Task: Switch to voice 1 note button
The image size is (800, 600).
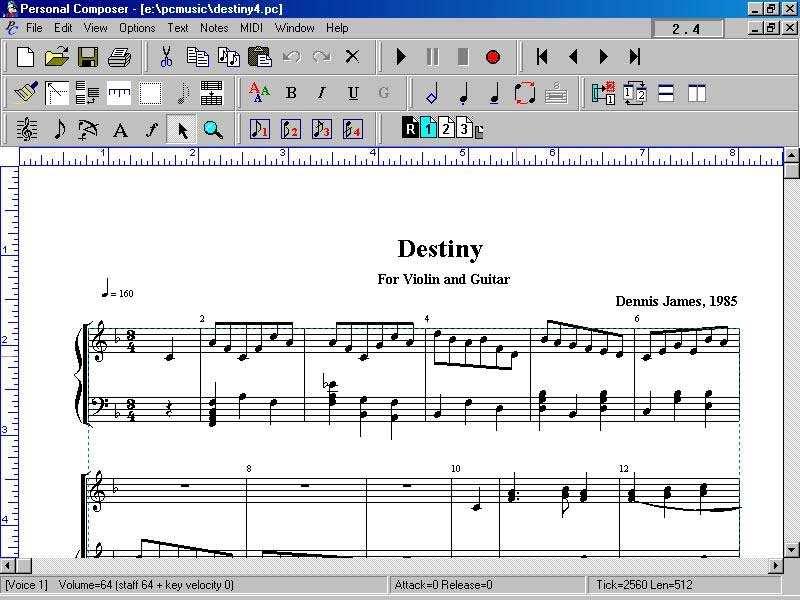Action: click(x=260, y=130)
